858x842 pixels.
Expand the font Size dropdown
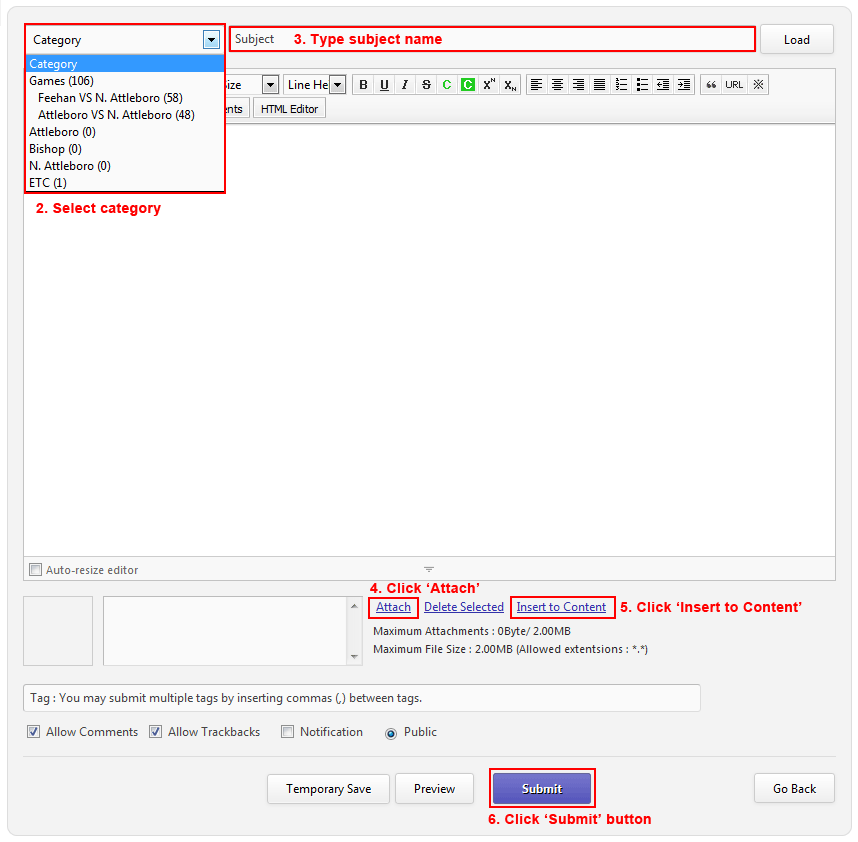pos(270,85)
